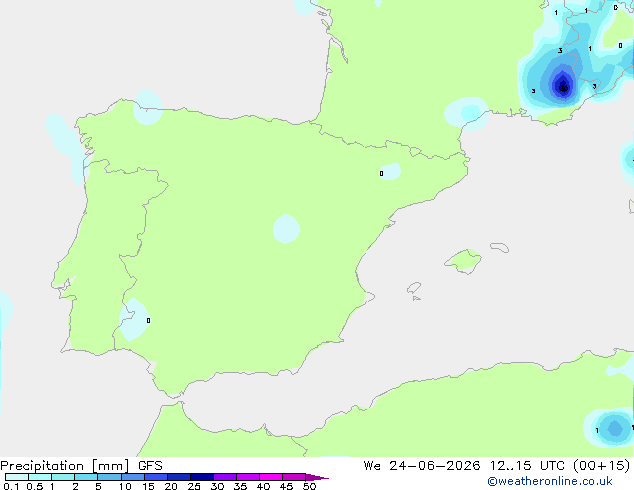
Task: Click the pale rain patch on Spain's north coast
Action: [148, 108]
